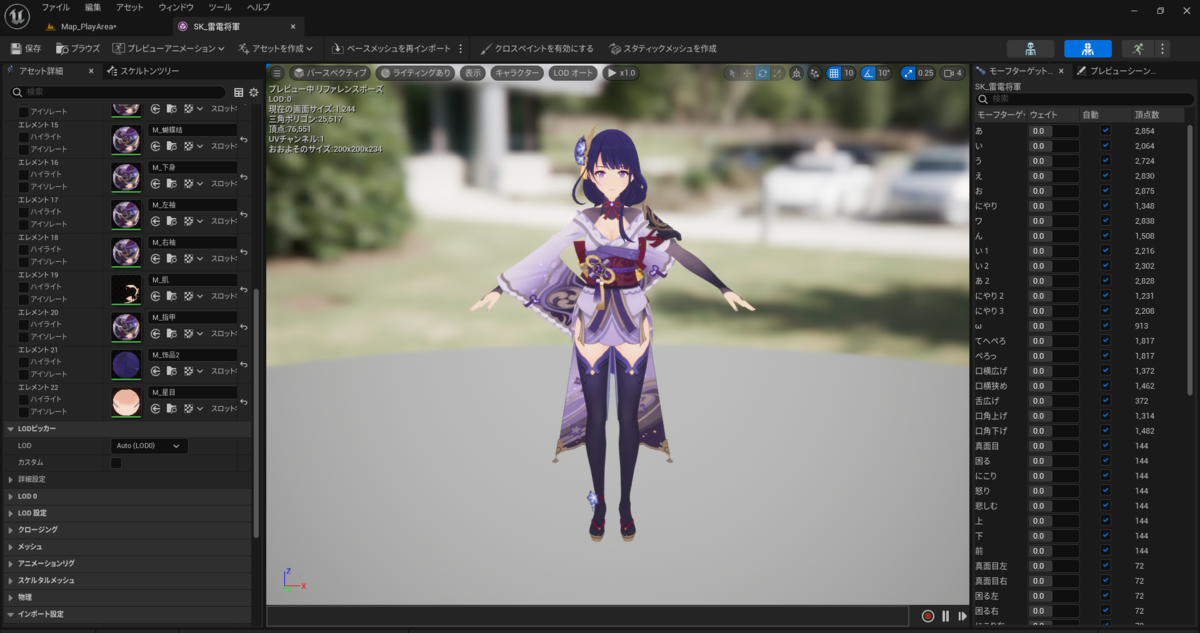
Task: Pause the preview animation playback
Action: 945,616
